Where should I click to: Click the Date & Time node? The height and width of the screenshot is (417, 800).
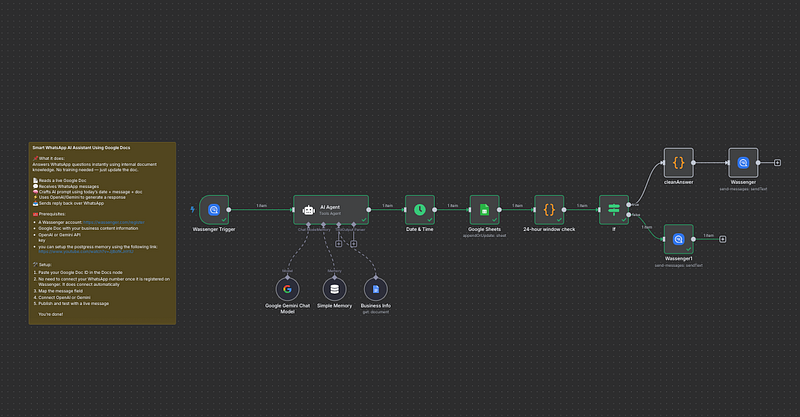click(420, 210)
